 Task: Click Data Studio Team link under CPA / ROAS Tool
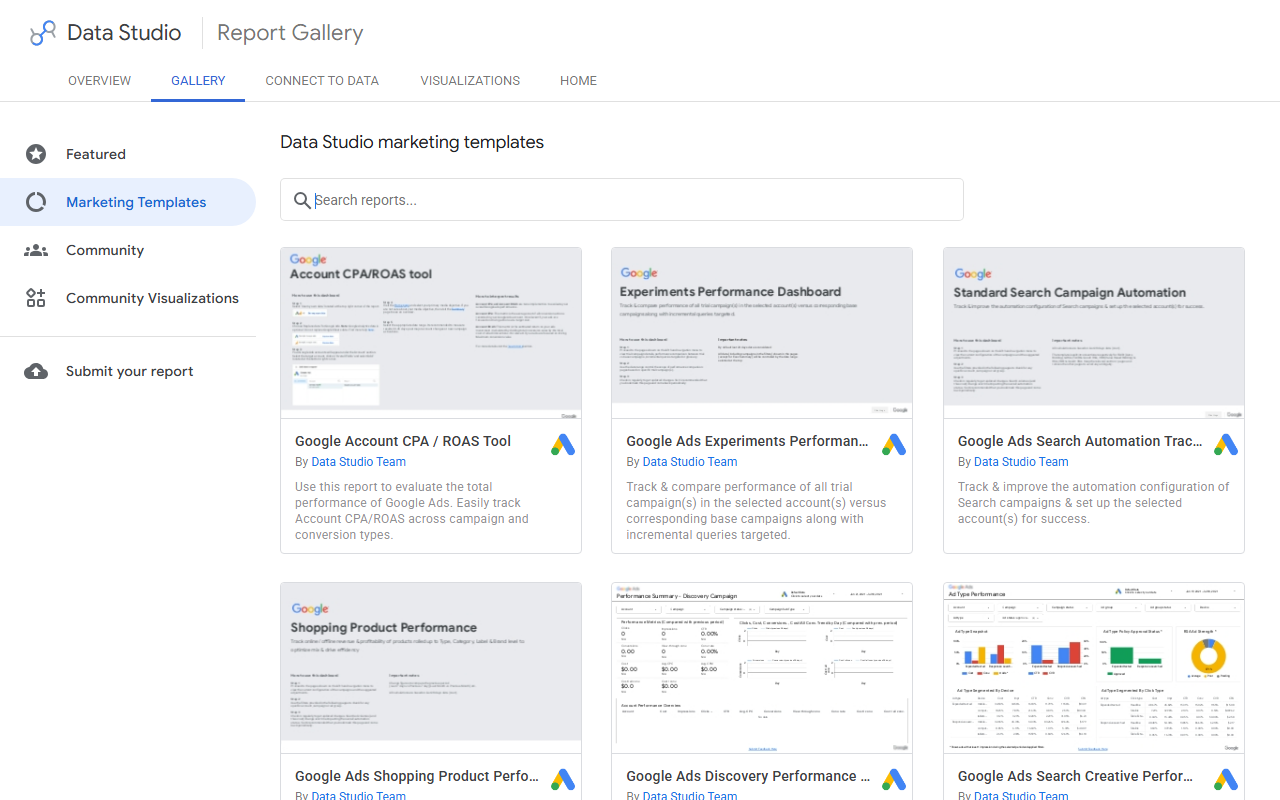pos(359,462)
